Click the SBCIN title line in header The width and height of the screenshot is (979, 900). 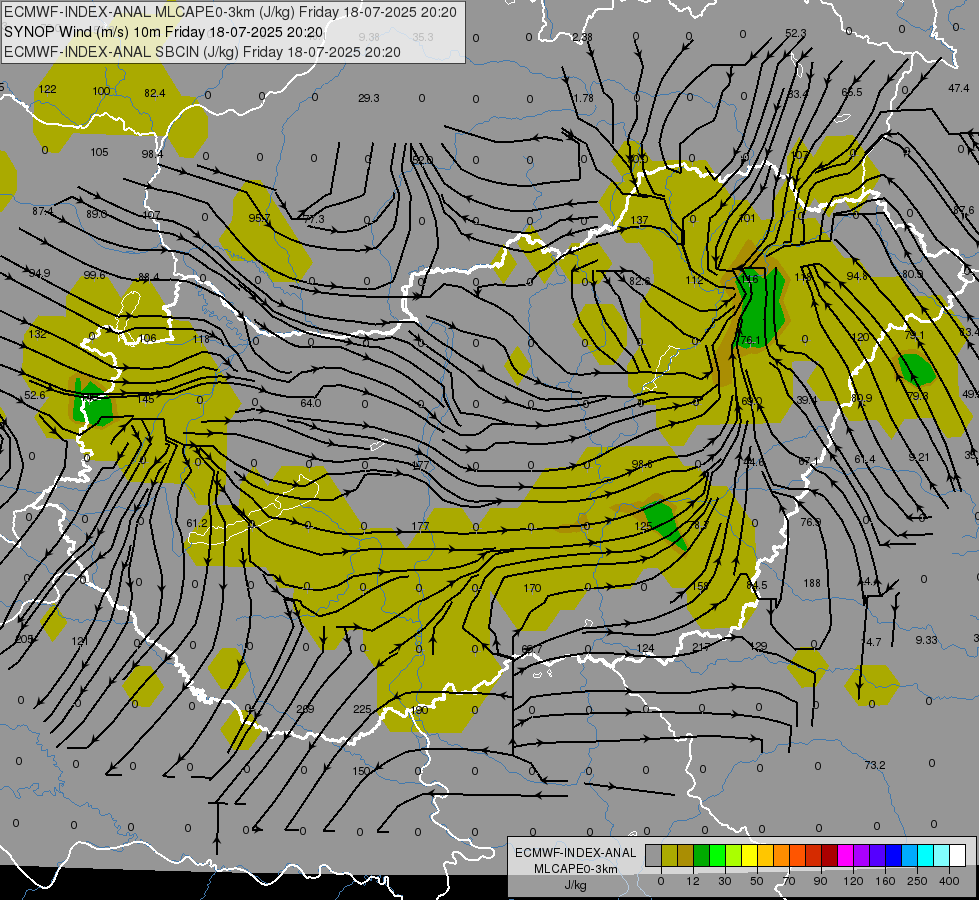pyautogui.click(x=202, y=52)
